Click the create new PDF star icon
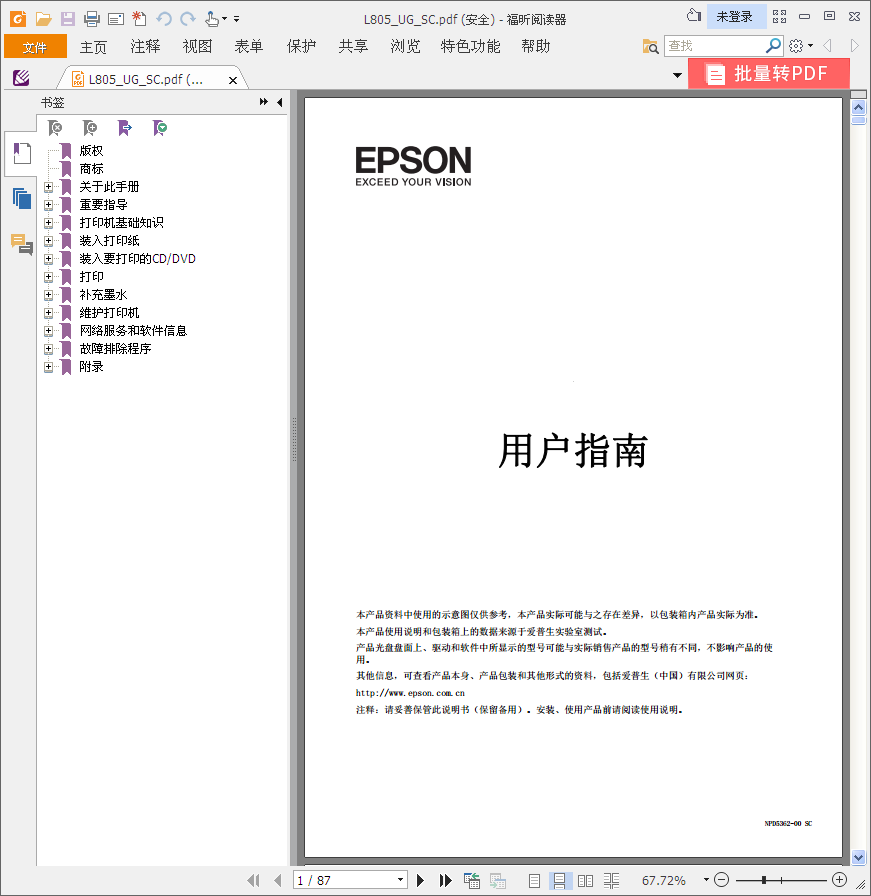 click(x=139, y=19)
